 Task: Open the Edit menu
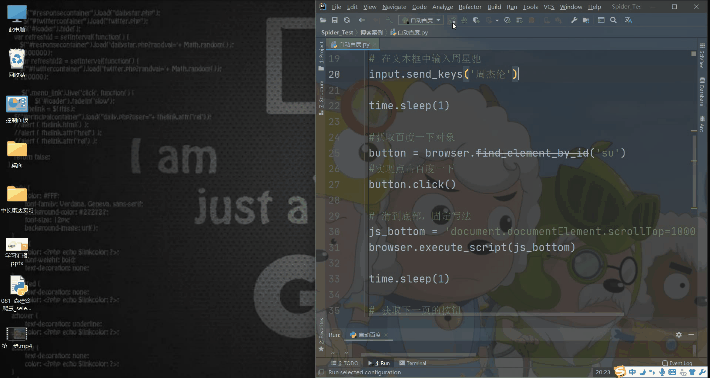pos(352,7)
